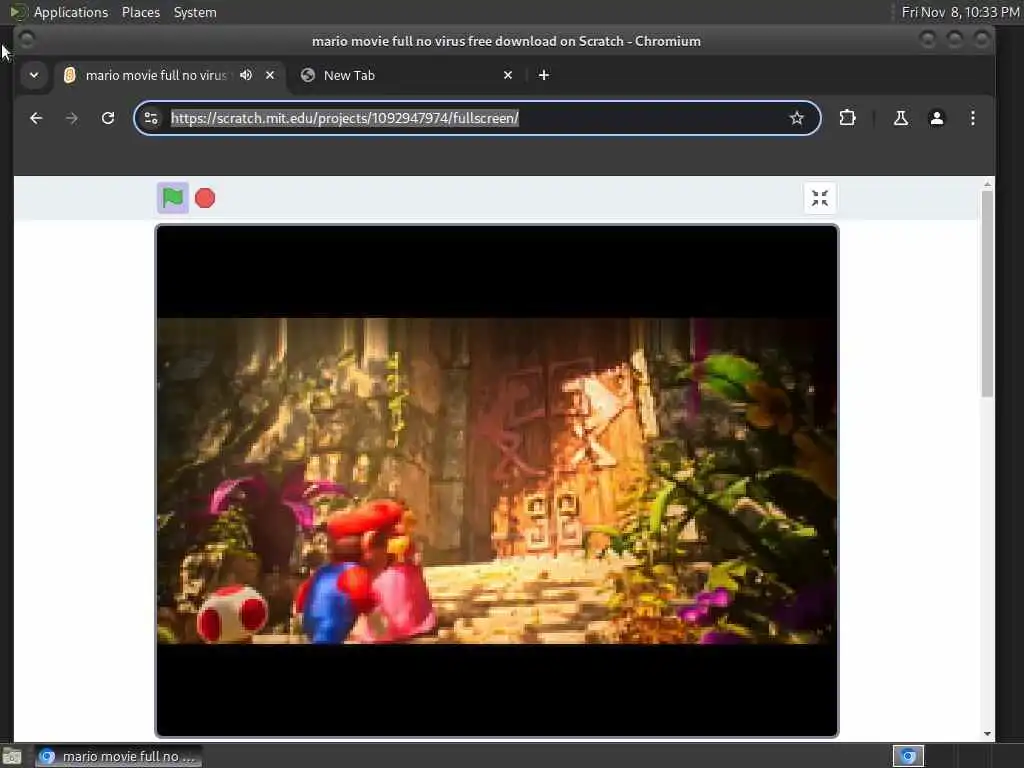
Task: Close the New Tab tab
Action: (x=508, y=75)
